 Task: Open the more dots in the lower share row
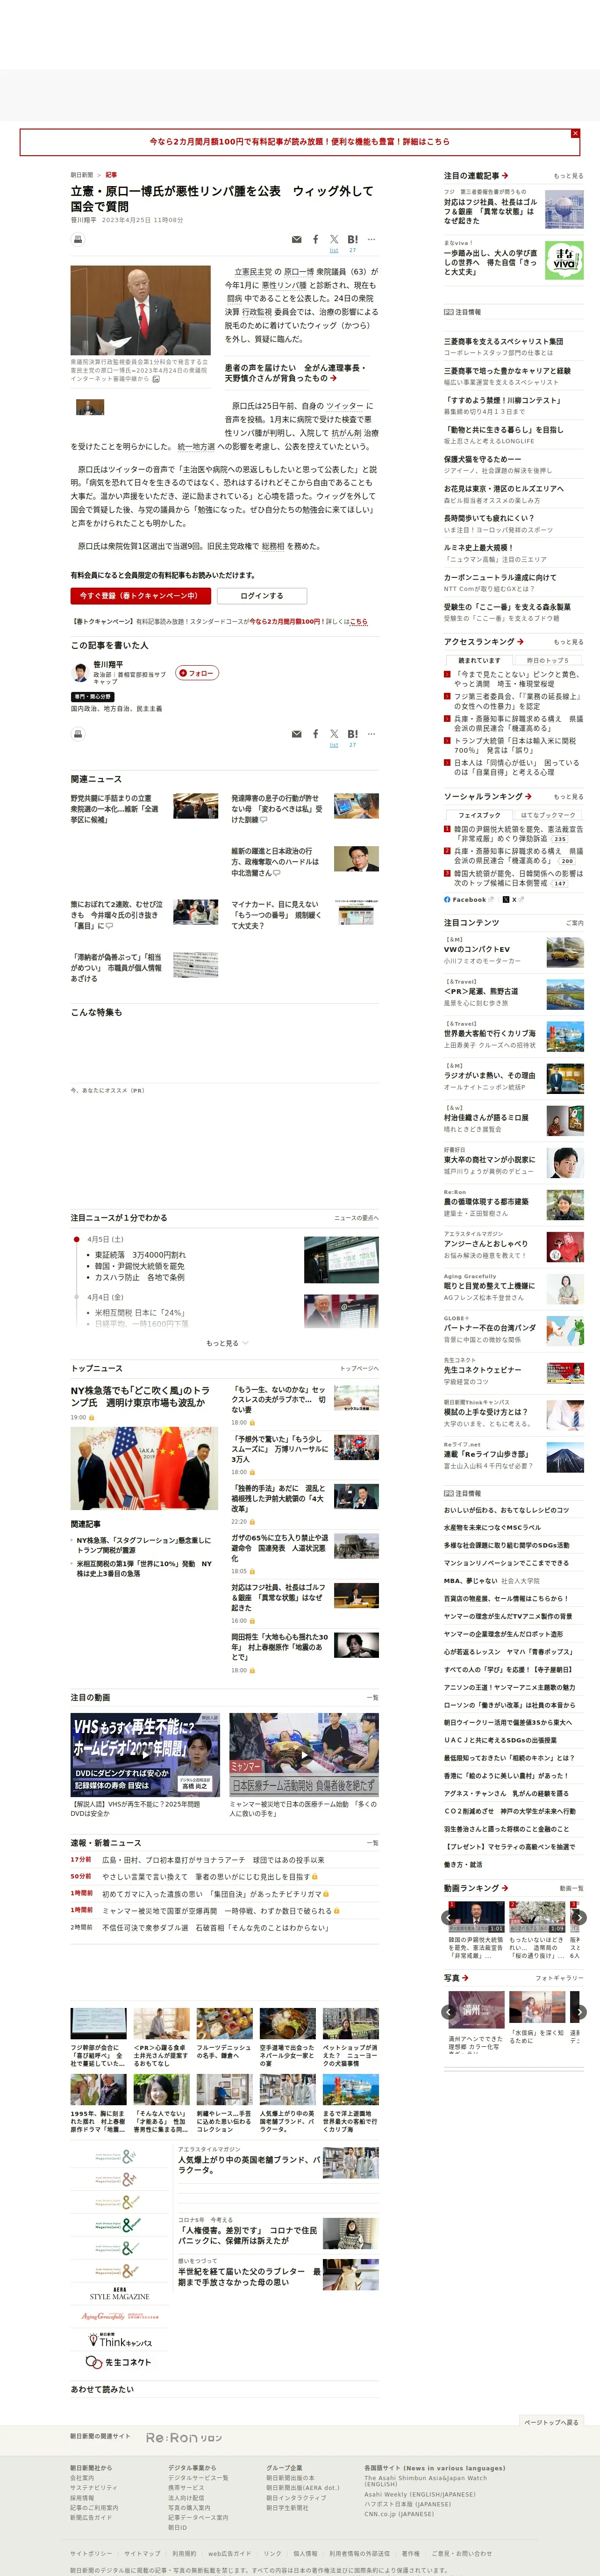(371, 734)
